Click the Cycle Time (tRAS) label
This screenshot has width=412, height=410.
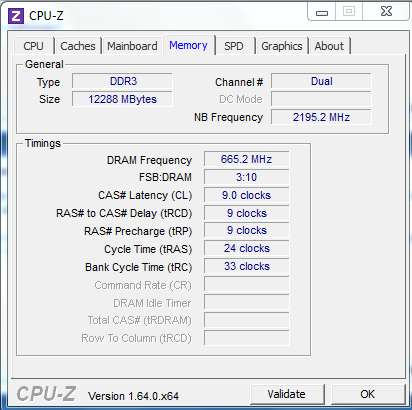point(148,249)
